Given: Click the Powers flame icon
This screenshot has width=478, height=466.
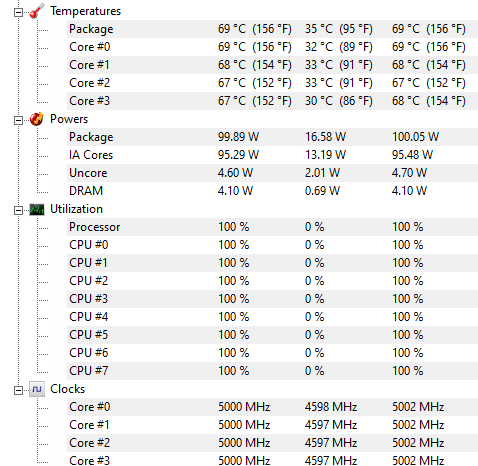Looking at the screenshot, I should [x=37, y=119].
